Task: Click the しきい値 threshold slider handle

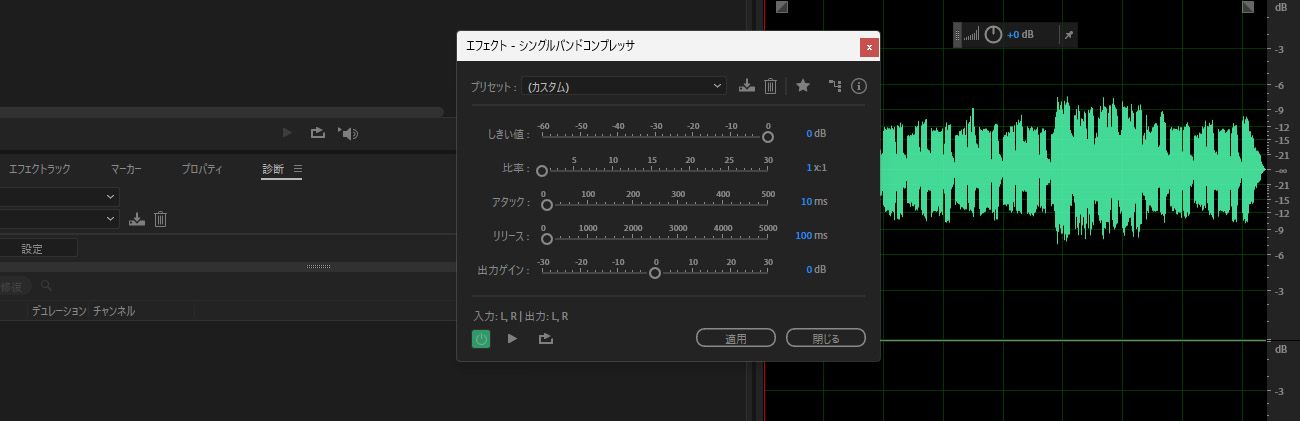Action: click(768, 137)
